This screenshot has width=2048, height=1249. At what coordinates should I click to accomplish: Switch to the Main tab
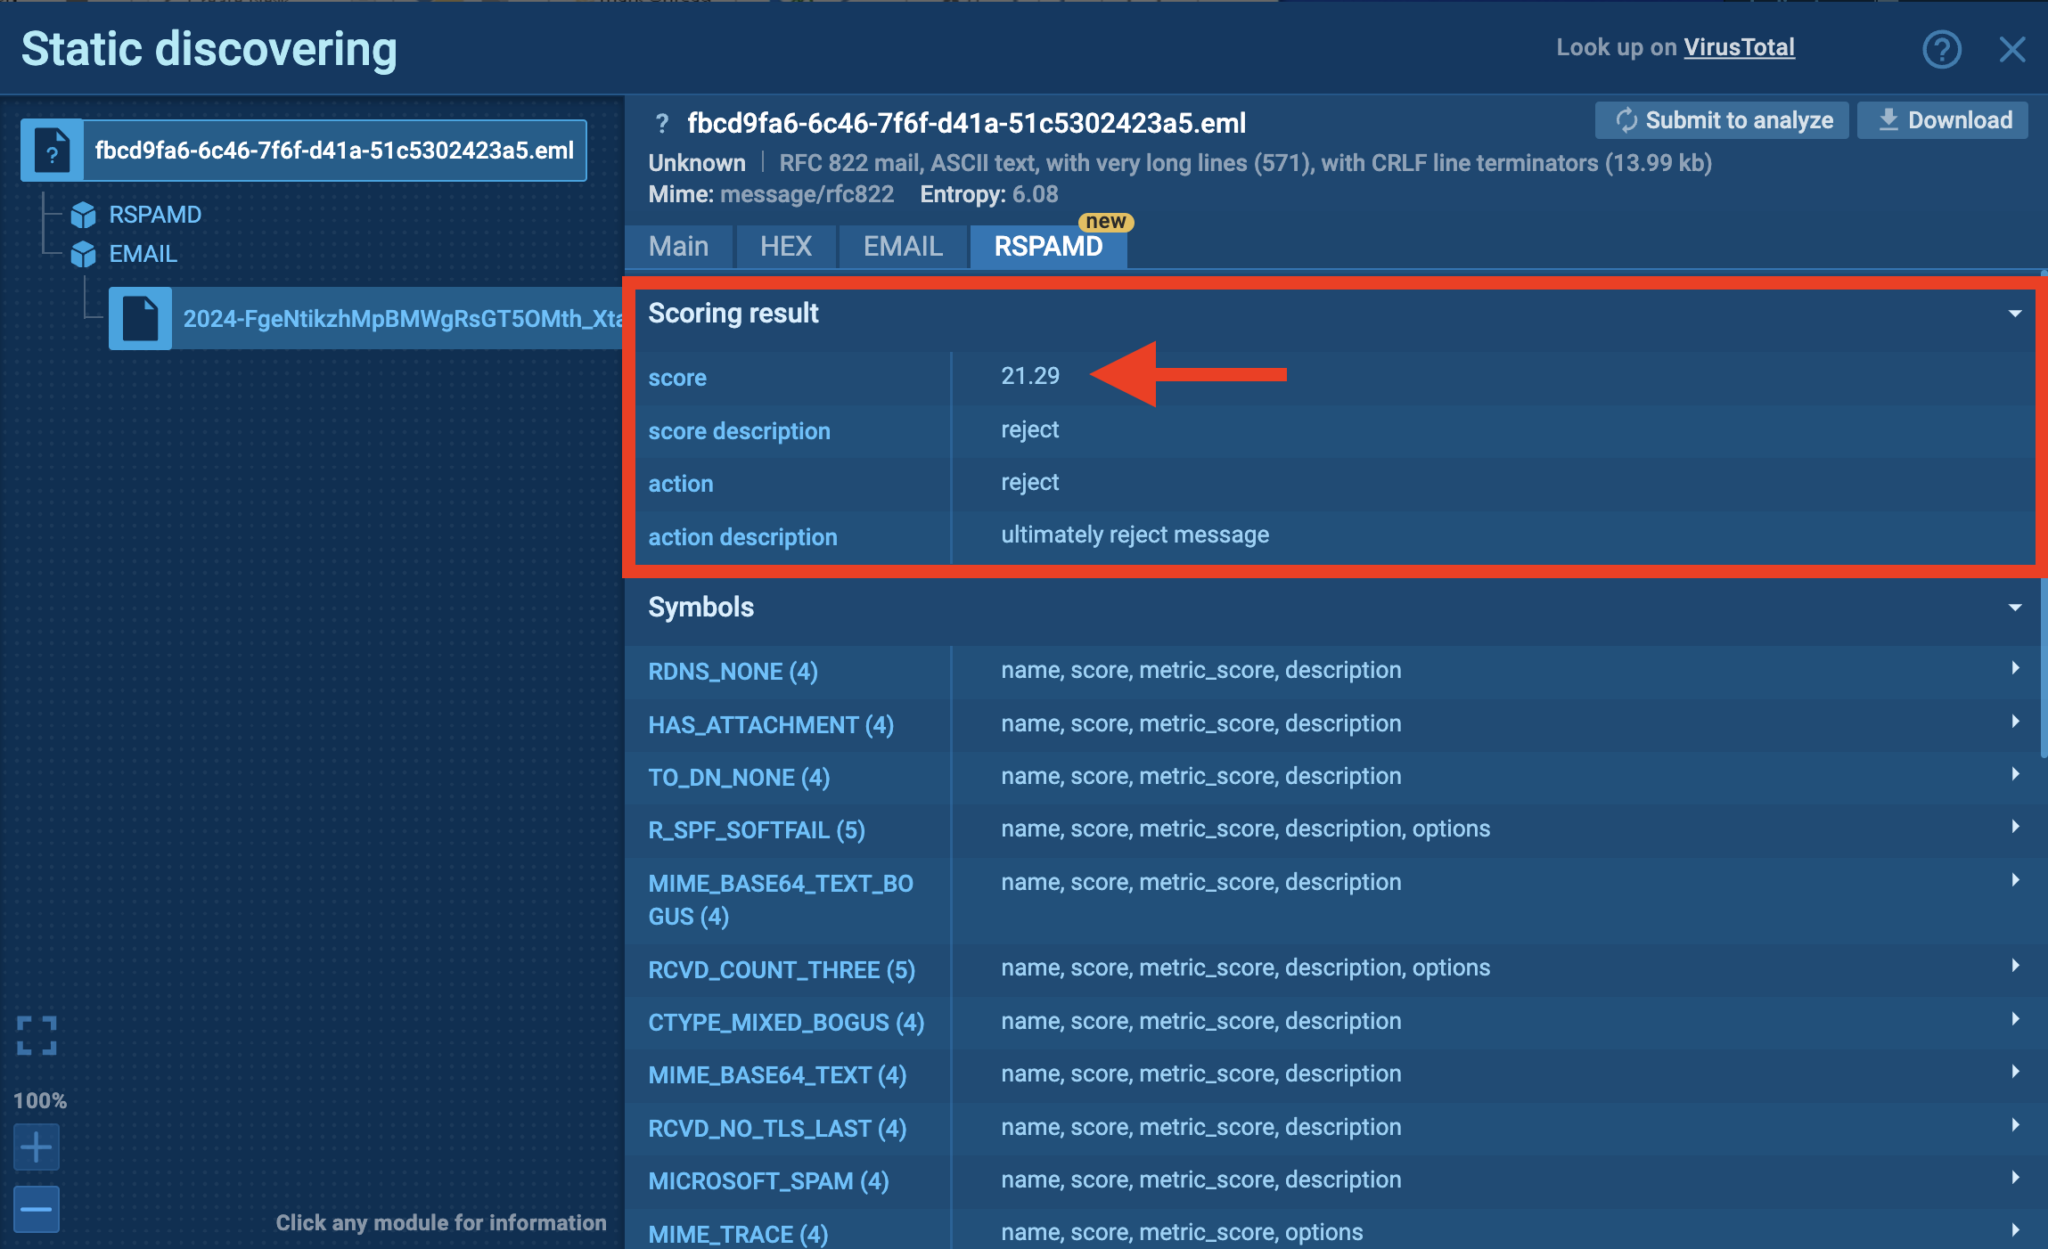pyautogui.click(x=678, y=247)
